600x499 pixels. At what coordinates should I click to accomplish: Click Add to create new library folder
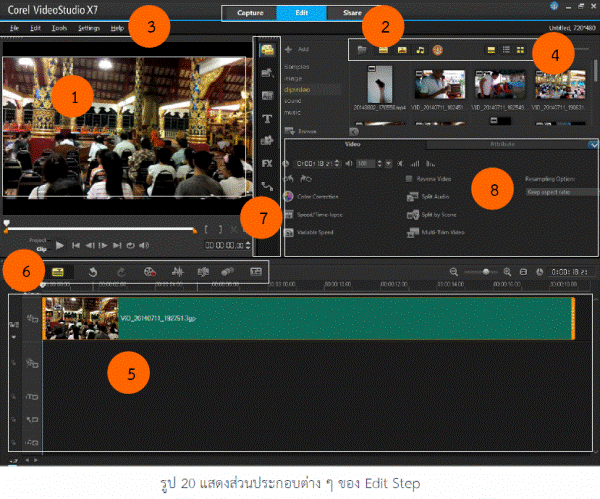(x=297, y=49)
